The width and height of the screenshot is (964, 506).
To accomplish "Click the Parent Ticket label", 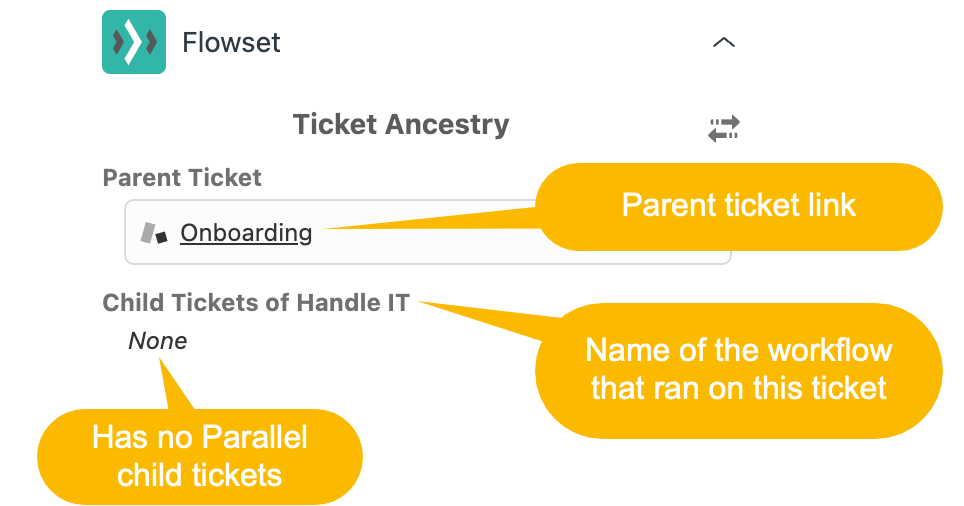I will 182,178.
